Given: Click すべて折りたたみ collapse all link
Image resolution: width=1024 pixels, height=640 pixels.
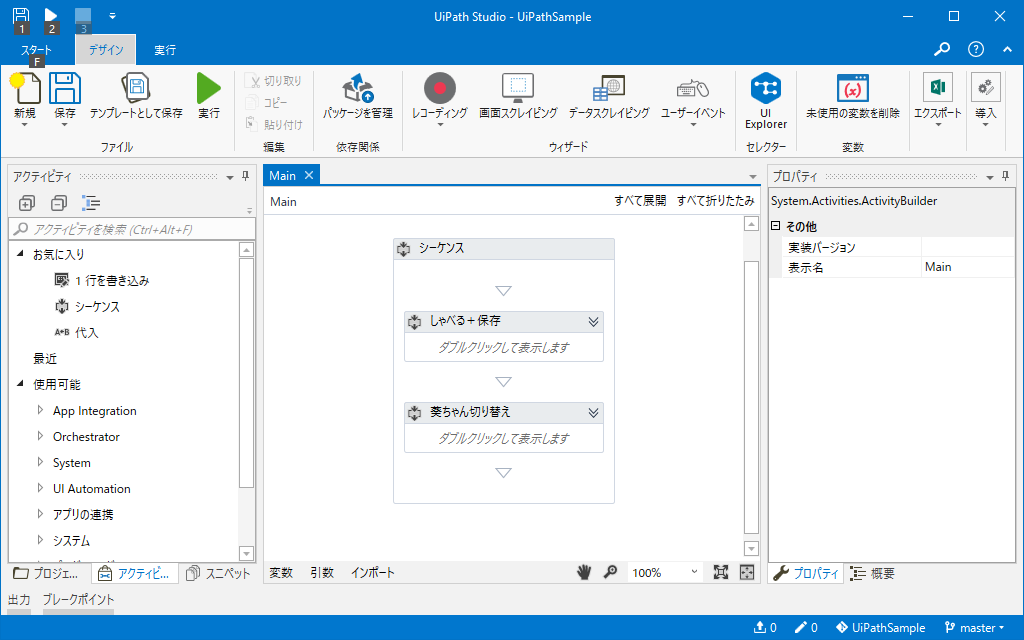Looking at the screenshot, I should coord(715,200).
